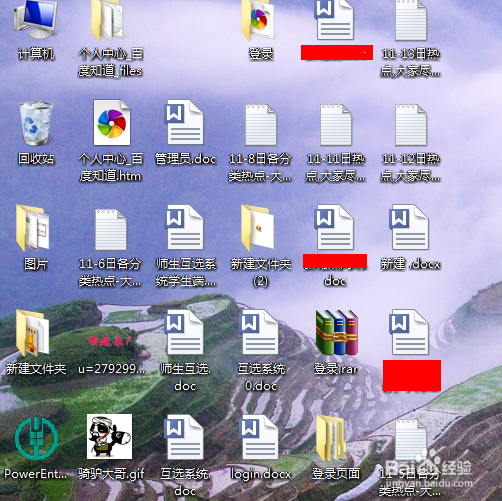Open the 新建文件夹 (2) folder
The width and height of the screenshot is (502, 501).
coord(258,228)
